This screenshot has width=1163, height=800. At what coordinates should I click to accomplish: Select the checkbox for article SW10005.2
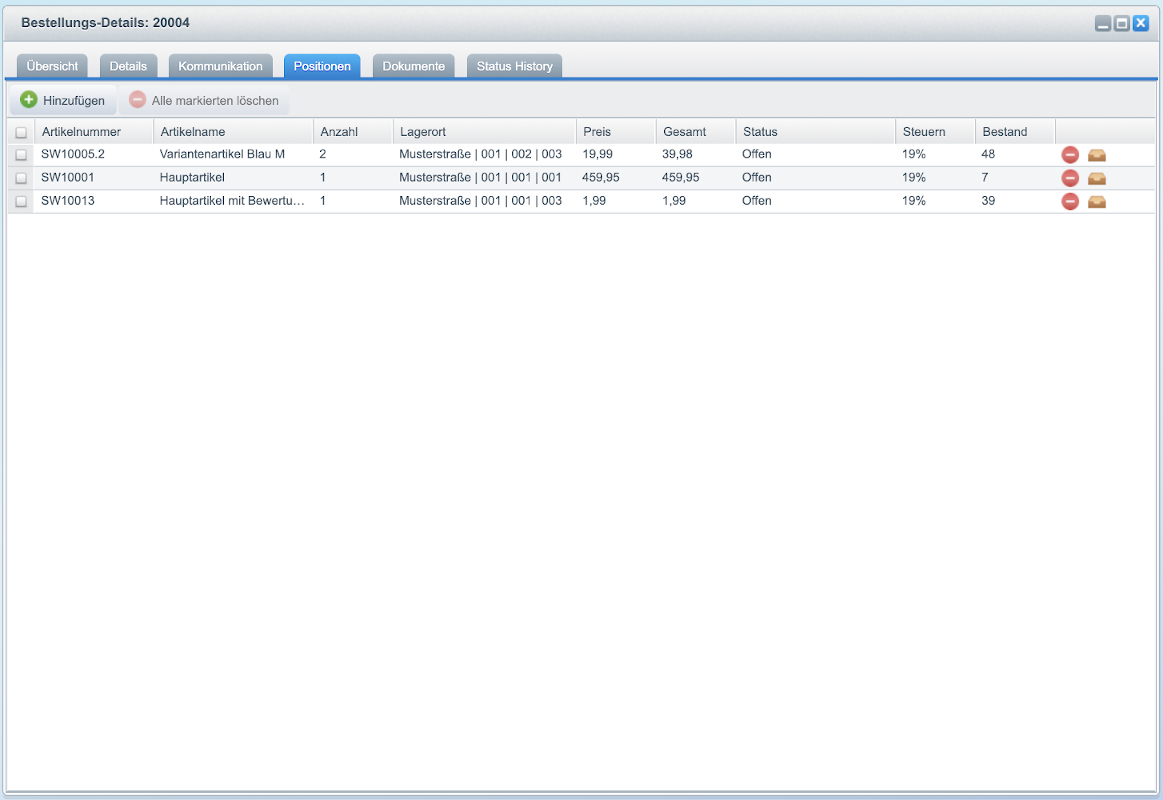[21, 155]
